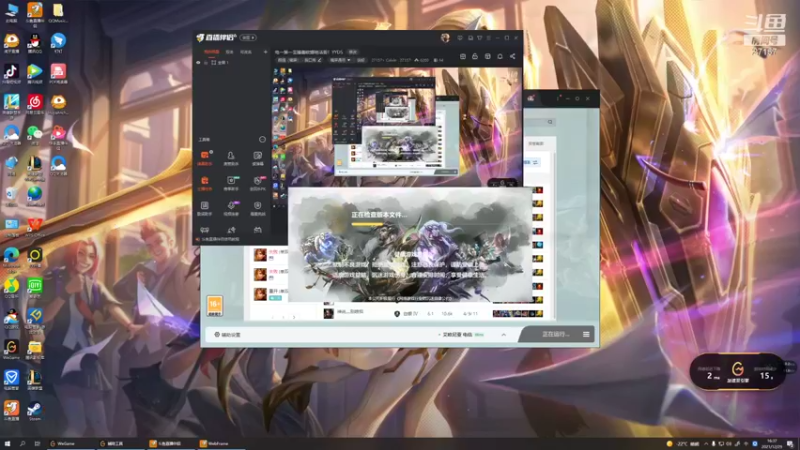The height and width of the screenshot is (450, 800).
Task: Open the blue shield PC Manager shortcut
Action: click(x=11, y=379)
